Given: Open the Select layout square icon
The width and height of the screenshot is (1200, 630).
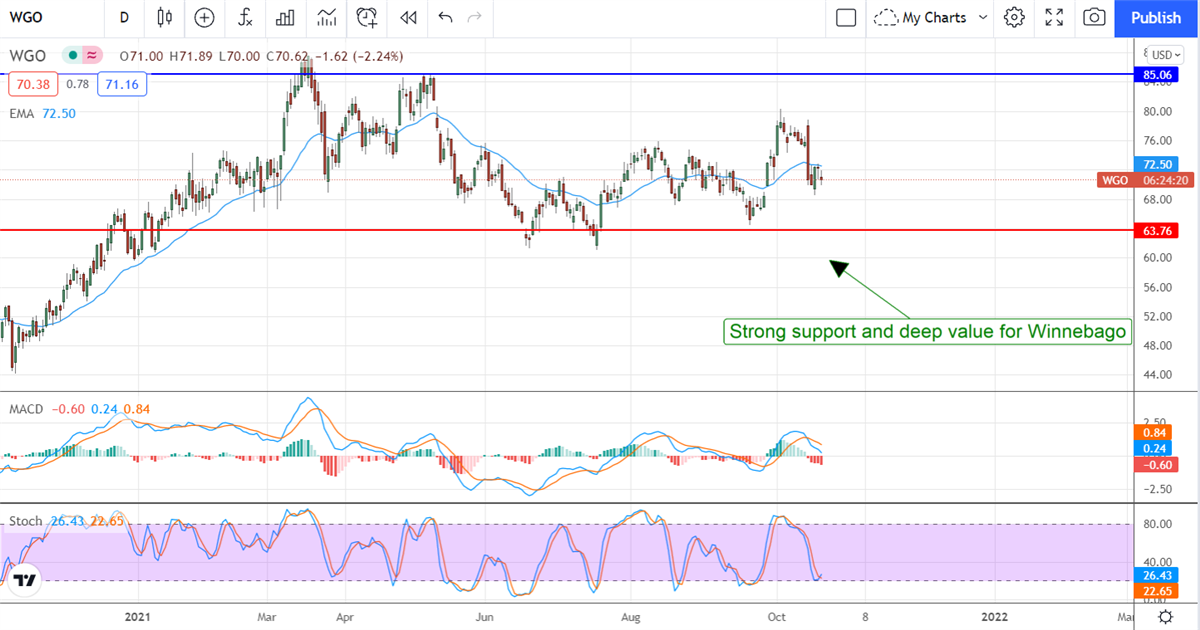Looking at the screenshot, I should [846, 17].
